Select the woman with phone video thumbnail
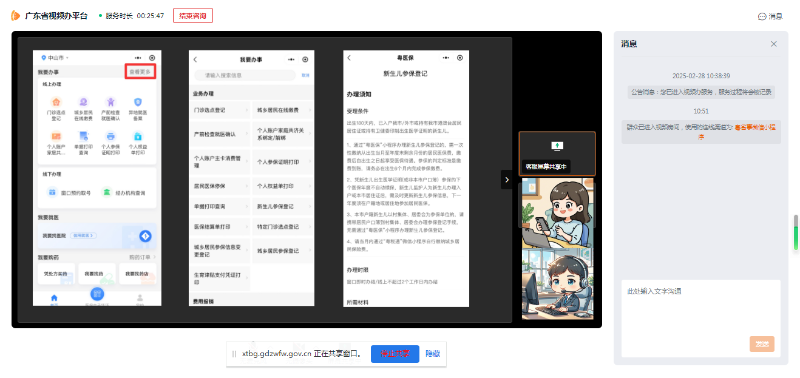The width and height of the screenshot is (800, 378). pos(557,212)
